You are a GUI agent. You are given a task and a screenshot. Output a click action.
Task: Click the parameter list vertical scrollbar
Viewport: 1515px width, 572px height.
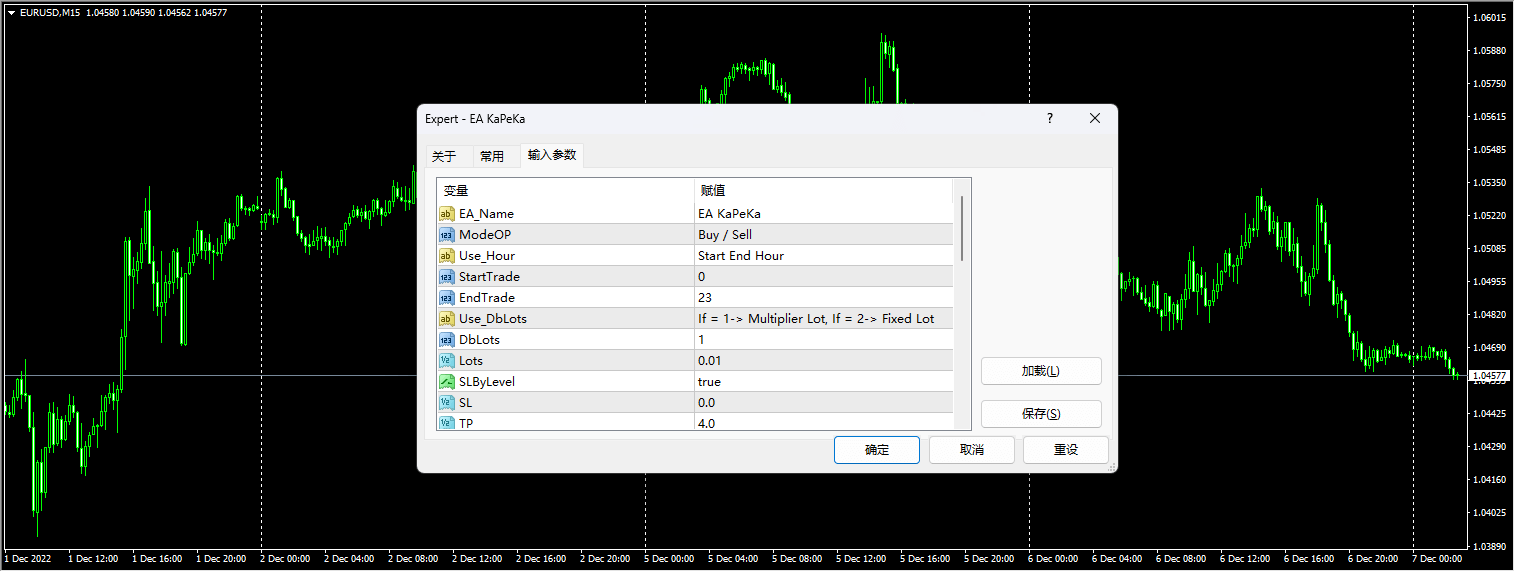tap(962, 228)
